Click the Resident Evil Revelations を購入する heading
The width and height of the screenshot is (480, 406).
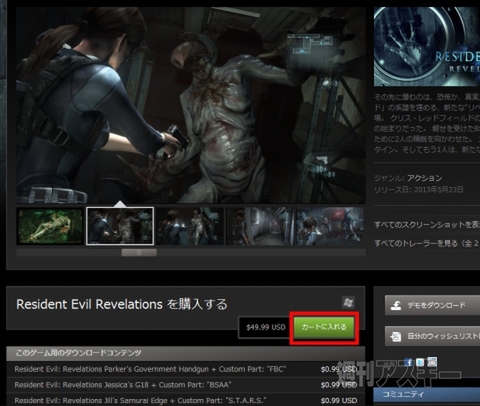[122, 304]
